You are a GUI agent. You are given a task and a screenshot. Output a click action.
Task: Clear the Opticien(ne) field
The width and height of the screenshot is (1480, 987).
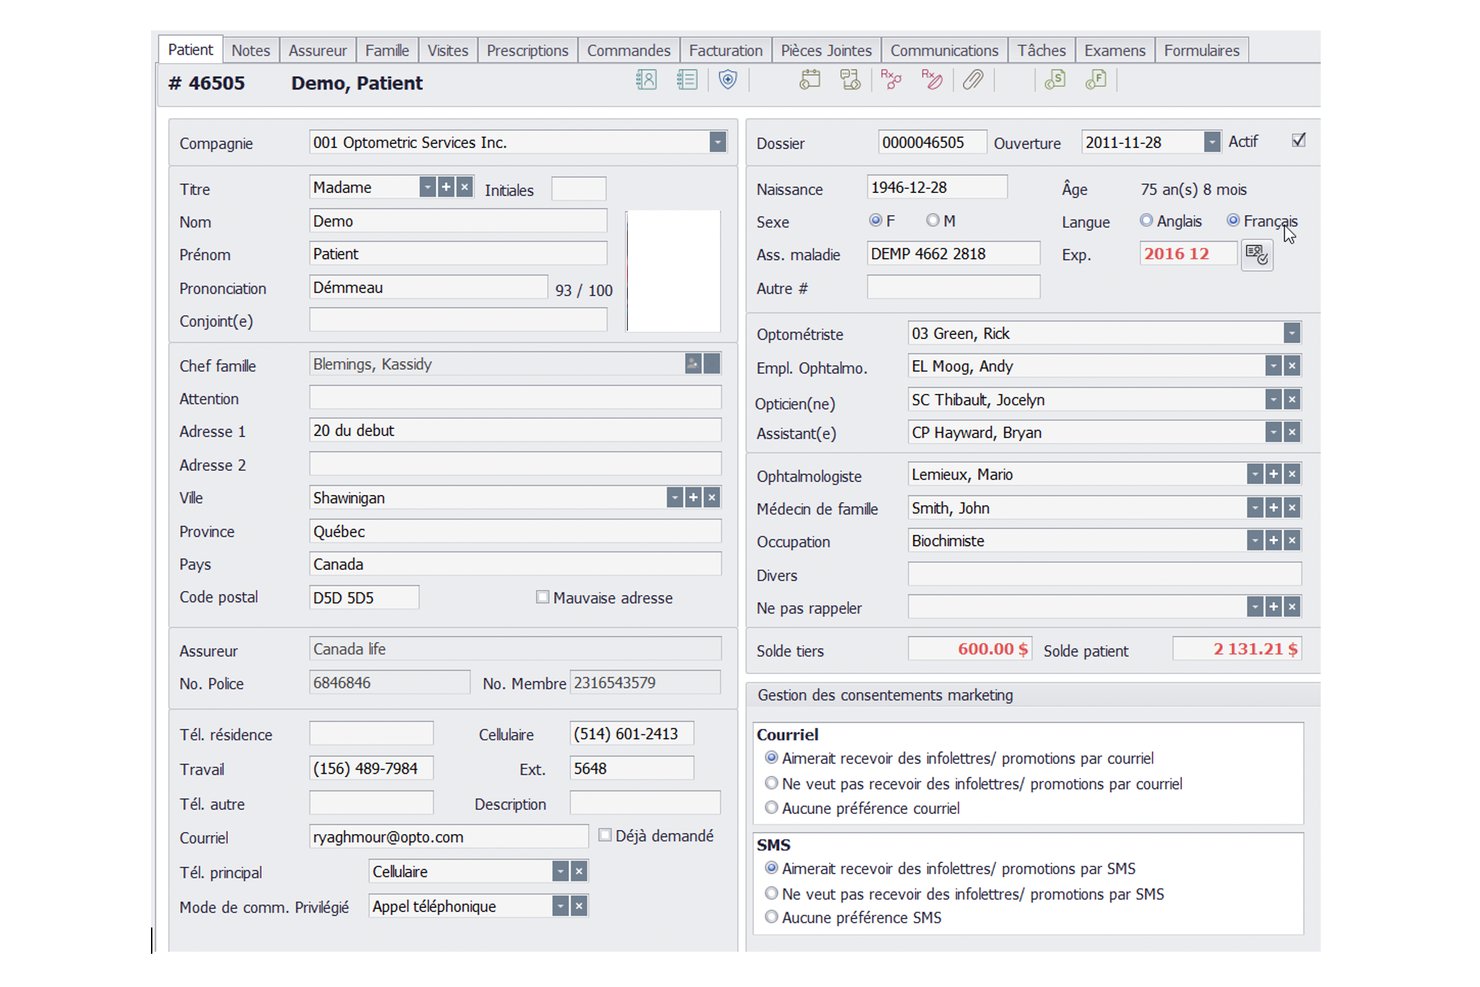tap(1292, 399)
